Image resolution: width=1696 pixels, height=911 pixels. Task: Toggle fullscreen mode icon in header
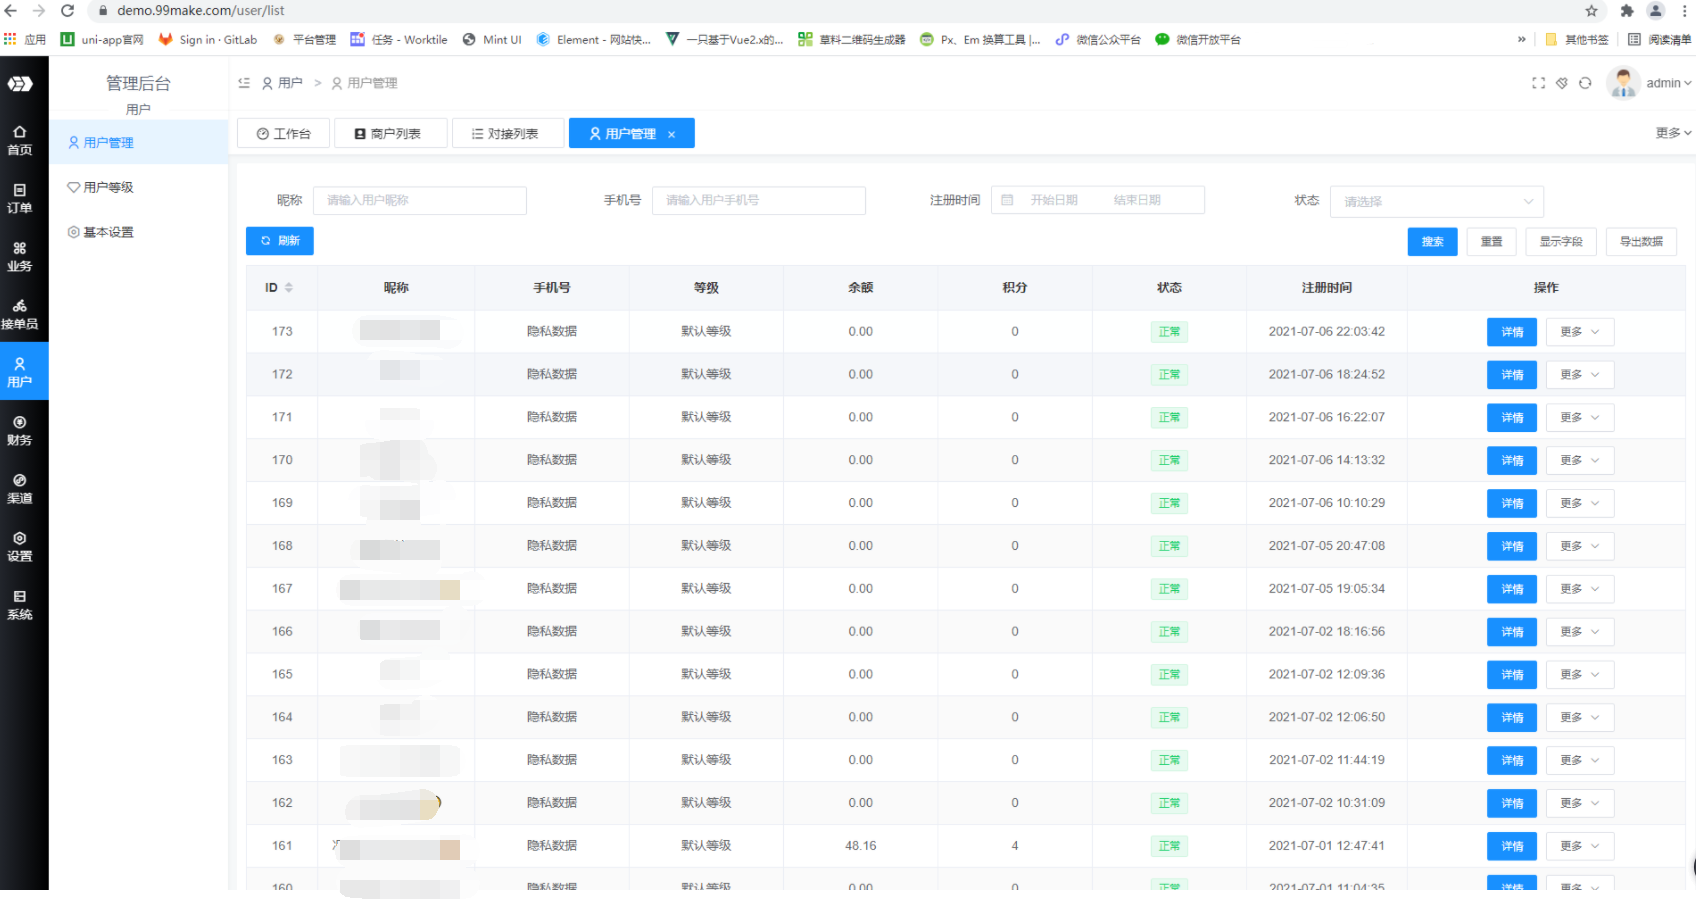click(x=1538, y=83)
